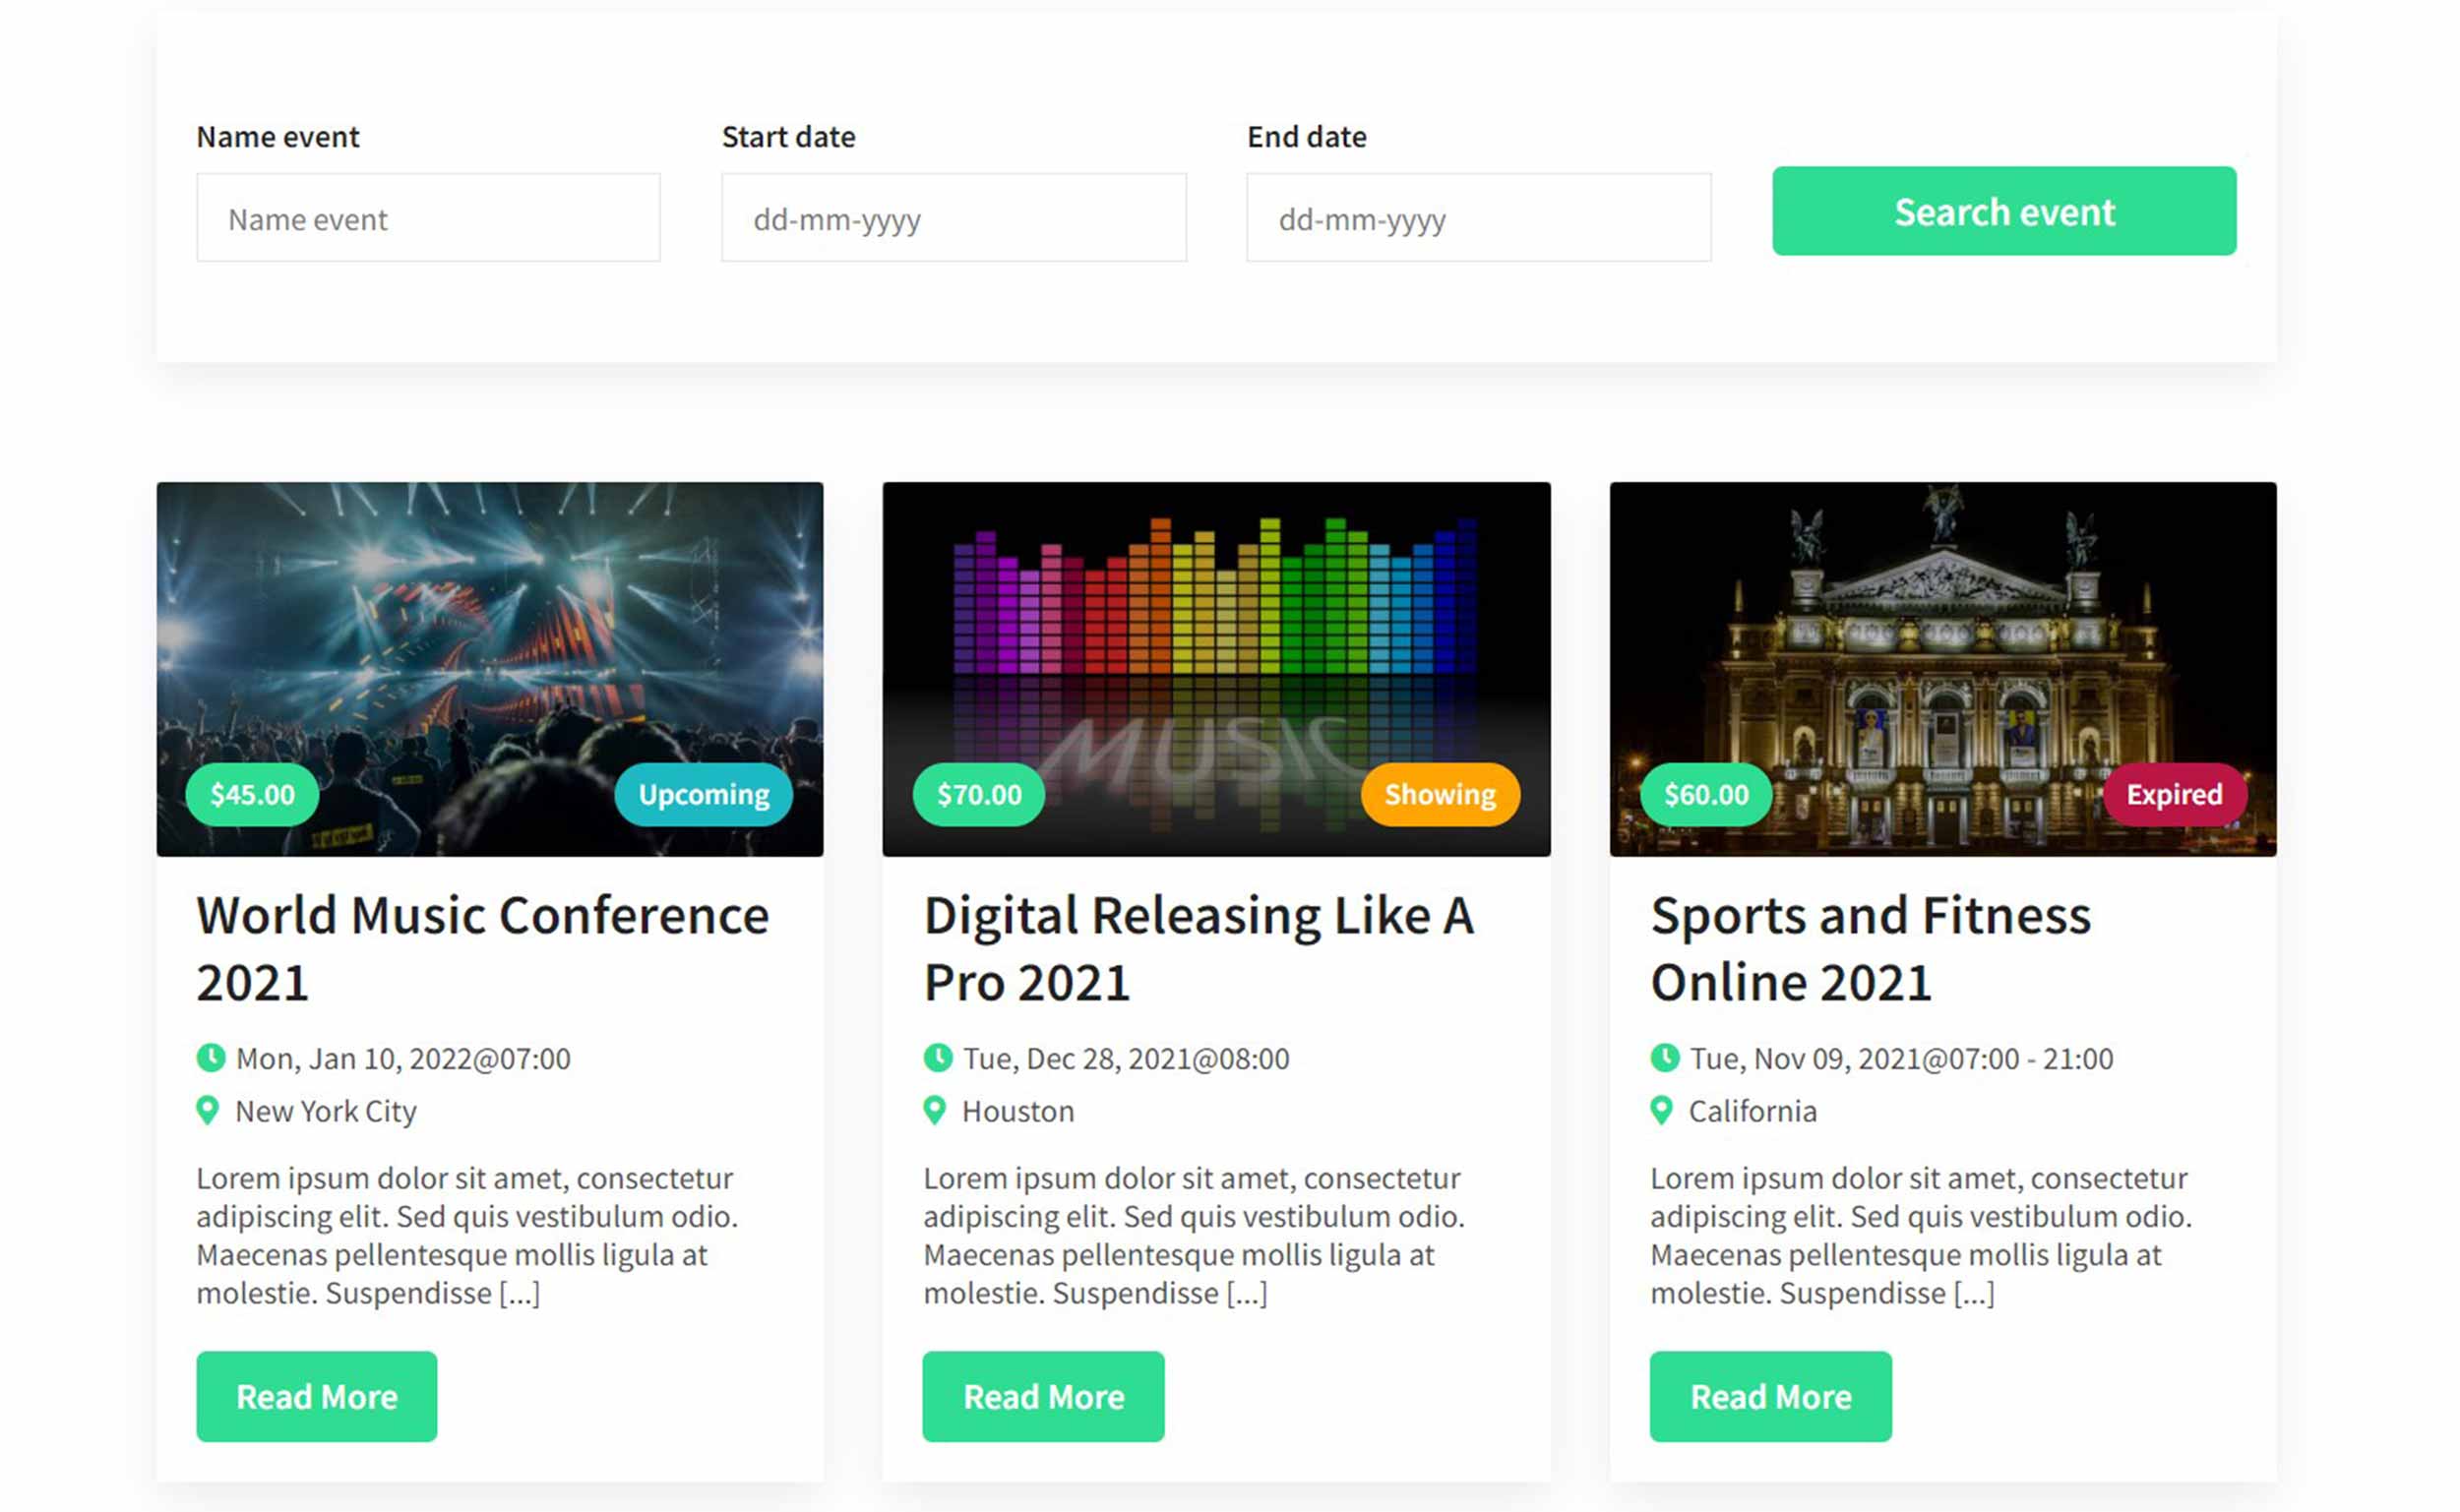Click the New York City location text

(x=326, y=1112)
